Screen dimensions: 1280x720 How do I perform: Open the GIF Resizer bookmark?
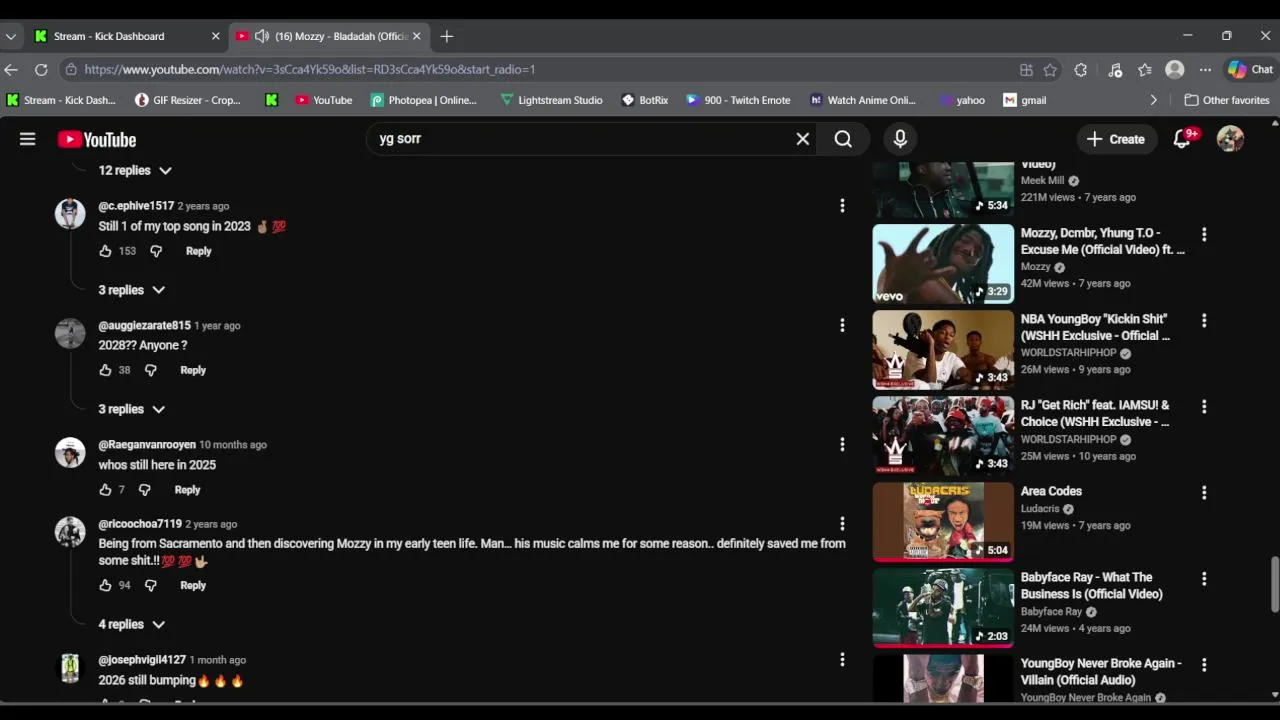[x=188, y=100]
